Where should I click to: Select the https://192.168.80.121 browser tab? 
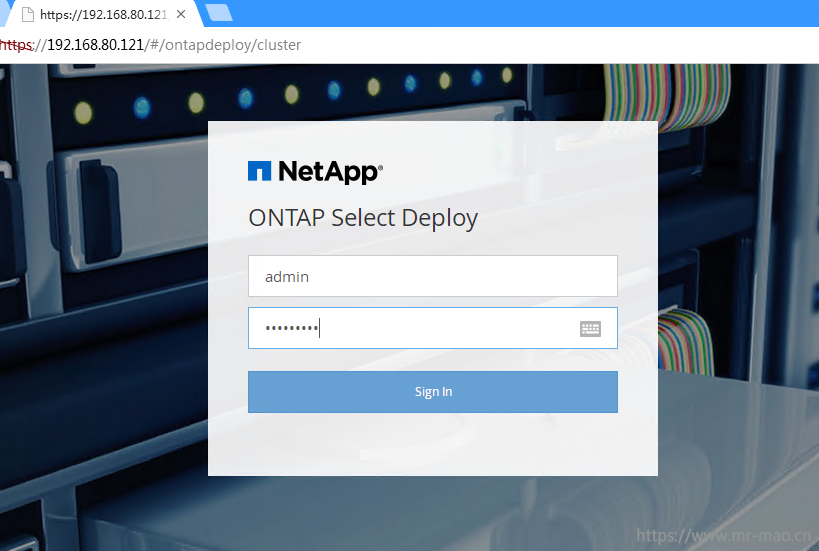point(102,14)
